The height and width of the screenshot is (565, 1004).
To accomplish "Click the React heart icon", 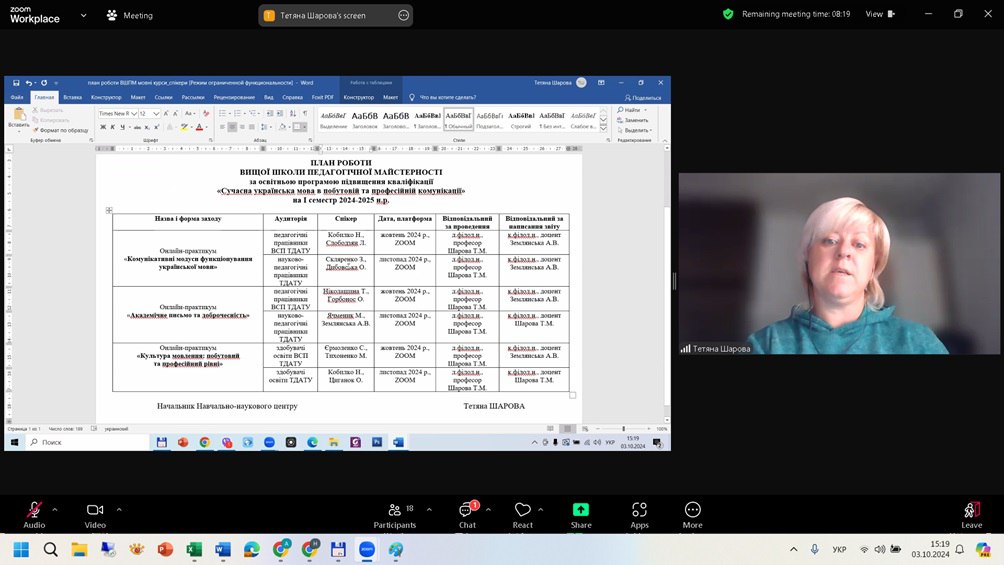I will tap(523, 514).
